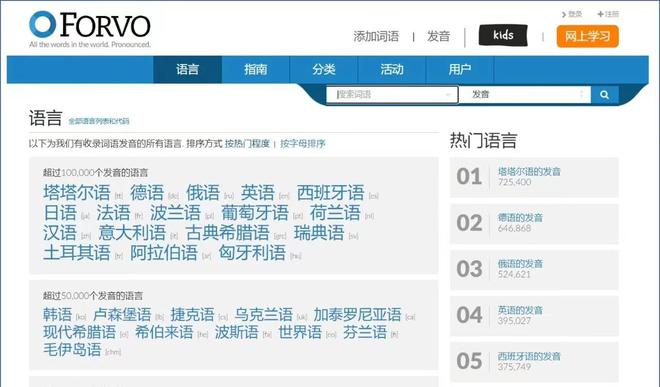Click the 添加词语 link
Screen dimensions: 660x387
(x=376, y=37)
